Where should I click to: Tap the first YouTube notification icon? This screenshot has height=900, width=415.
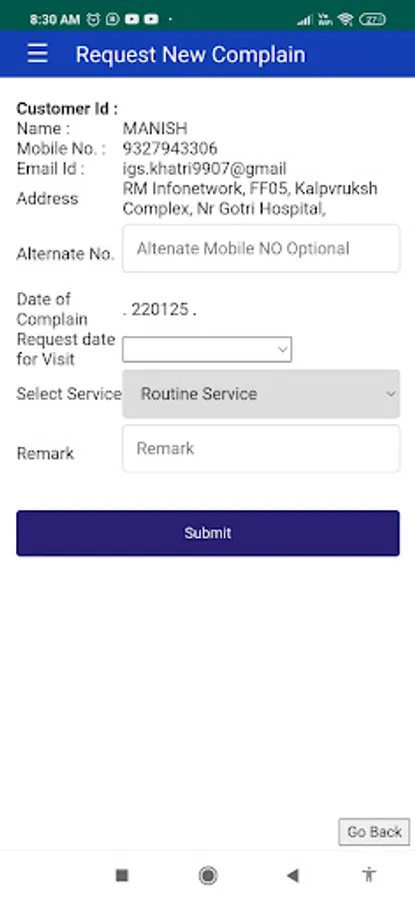point(132,20)
